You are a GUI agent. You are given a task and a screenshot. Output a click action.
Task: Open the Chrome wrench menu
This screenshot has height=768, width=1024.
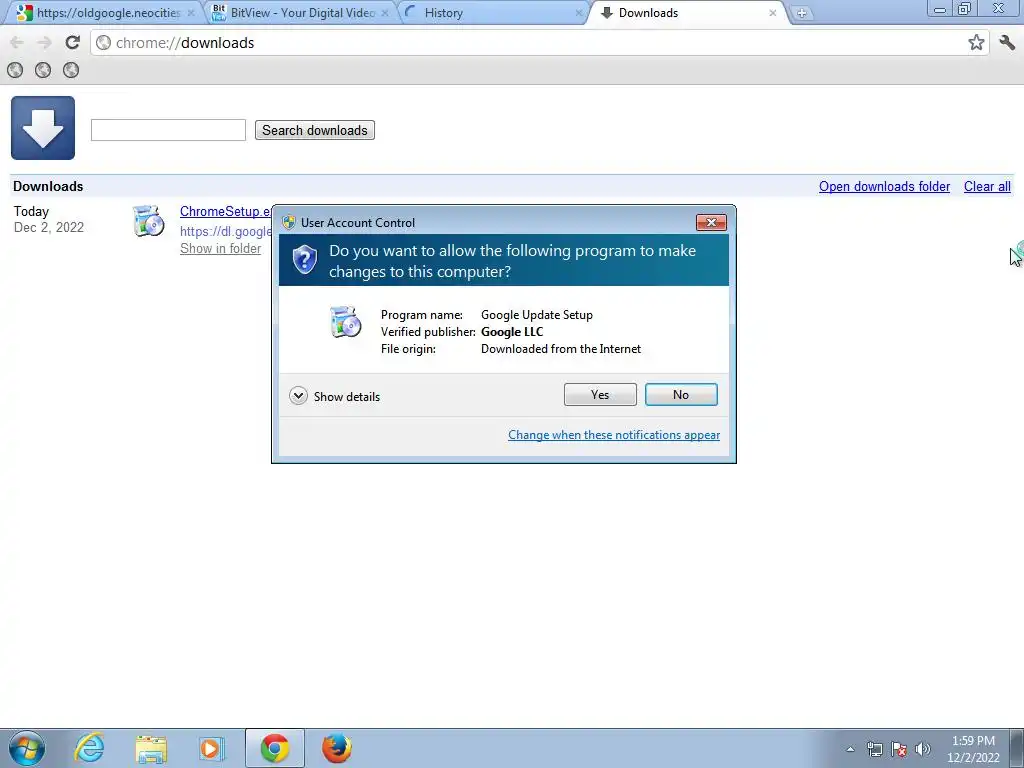(x=1007, y=42)
